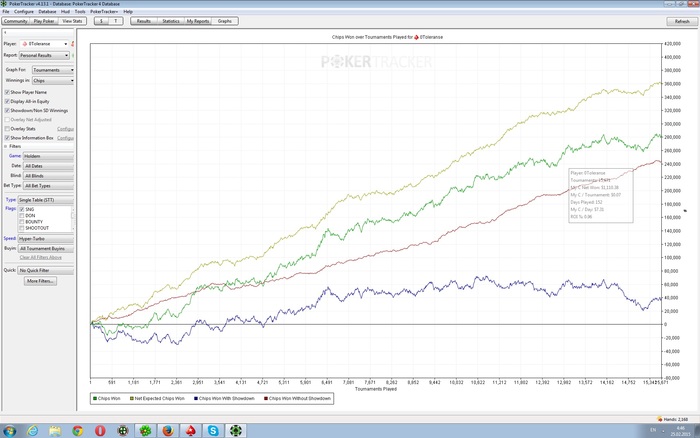This screenshot has width=700, height=438.
Task: Open the Help menu
Action: pyautogui.click(x=128, y=12)
